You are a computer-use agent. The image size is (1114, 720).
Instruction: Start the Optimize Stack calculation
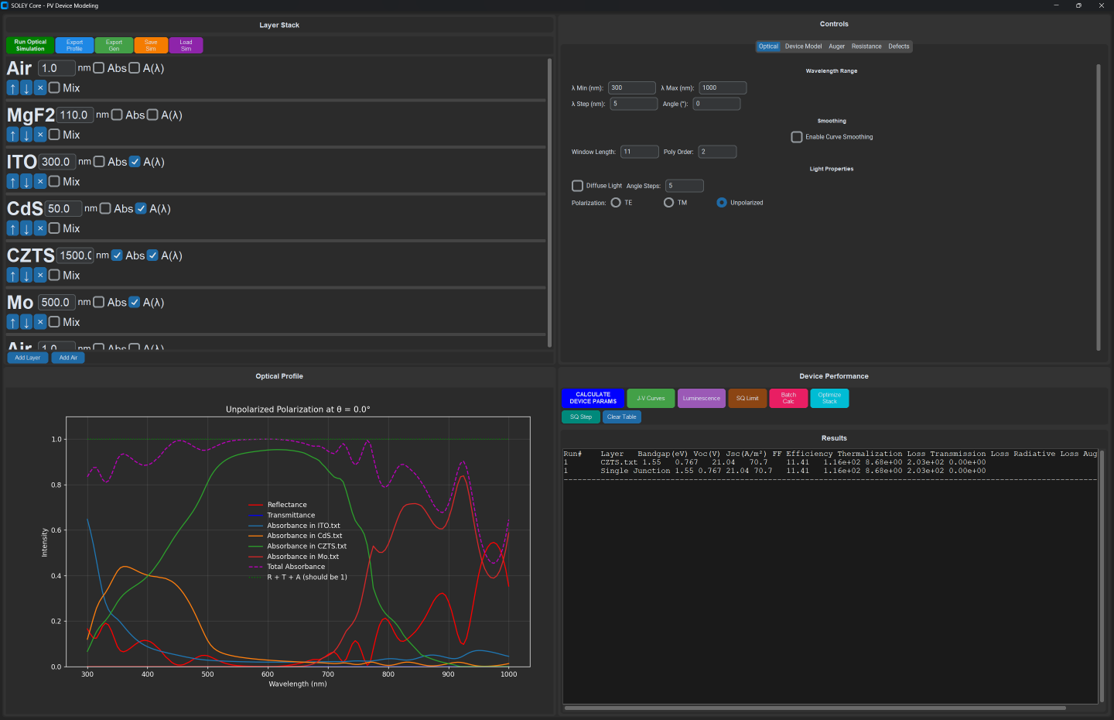pos(830,398)
